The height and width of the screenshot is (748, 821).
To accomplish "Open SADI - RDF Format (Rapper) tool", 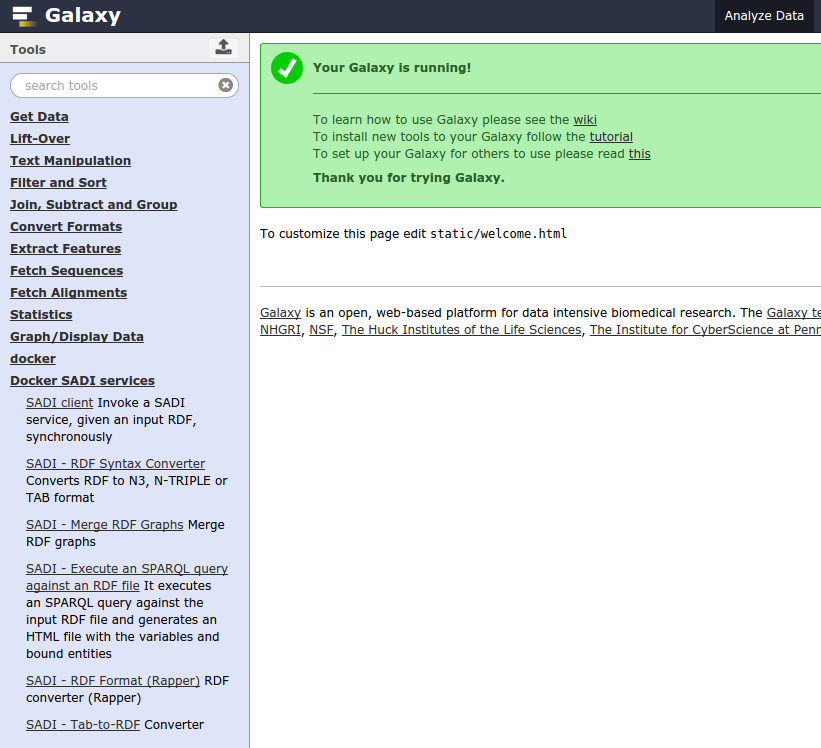I will point(113,680).
